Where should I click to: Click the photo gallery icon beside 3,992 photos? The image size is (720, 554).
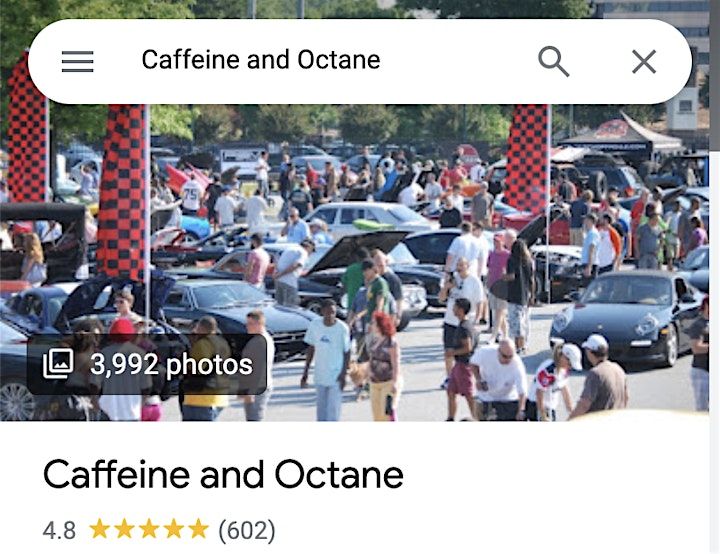tap(58, 364)
